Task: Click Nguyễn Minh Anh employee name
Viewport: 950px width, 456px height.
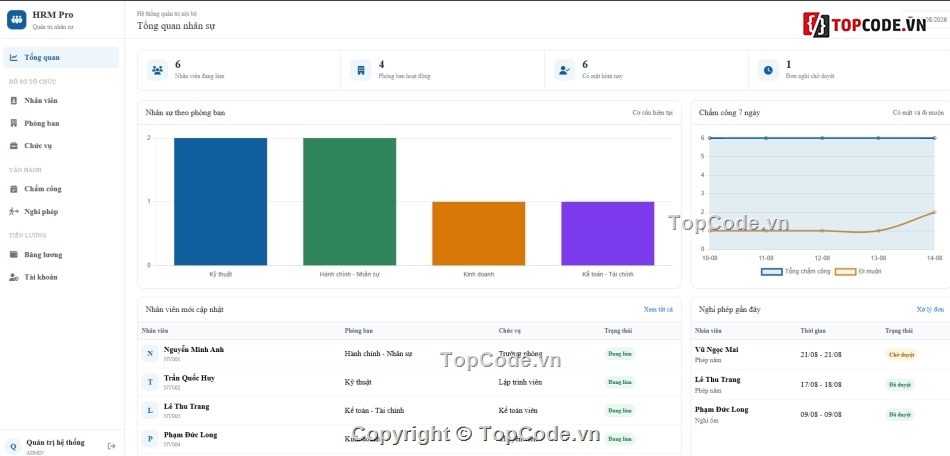Action: 194,349
